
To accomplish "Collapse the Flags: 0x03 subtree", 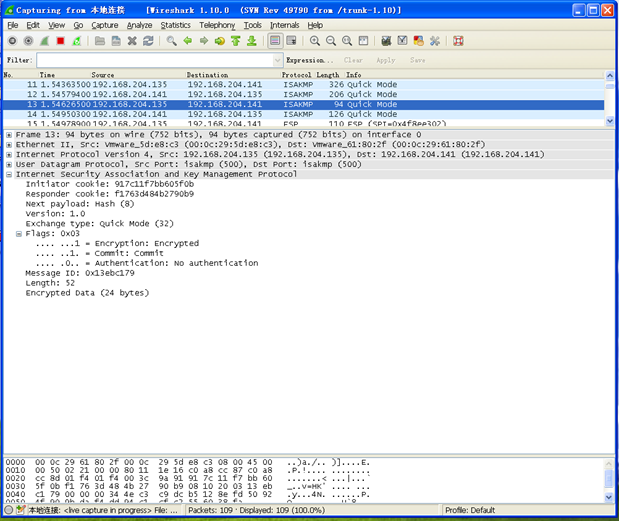I will (18, 234).
